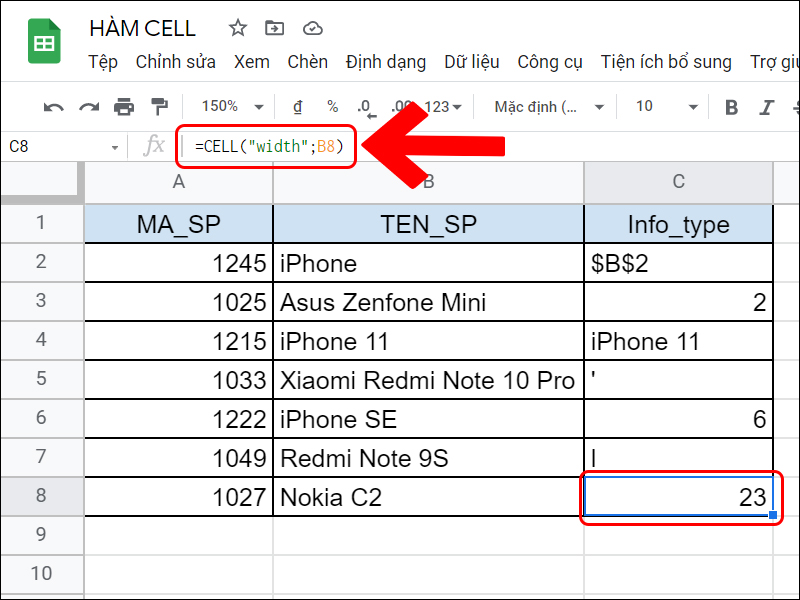The width and height of the screenshot is (800, 600).
Task: Open the Chèn menu
Action: click(x=307, y=61)
